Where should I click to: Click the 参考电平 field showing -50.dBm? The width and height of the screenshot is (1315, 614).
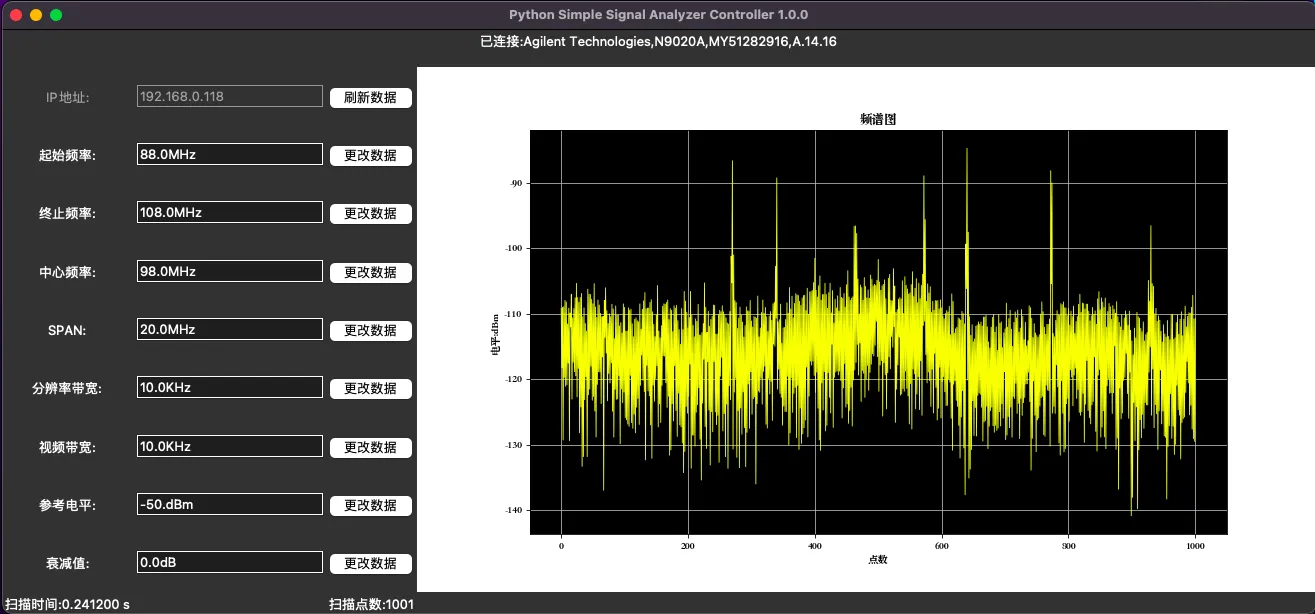(x=230, y=504)
